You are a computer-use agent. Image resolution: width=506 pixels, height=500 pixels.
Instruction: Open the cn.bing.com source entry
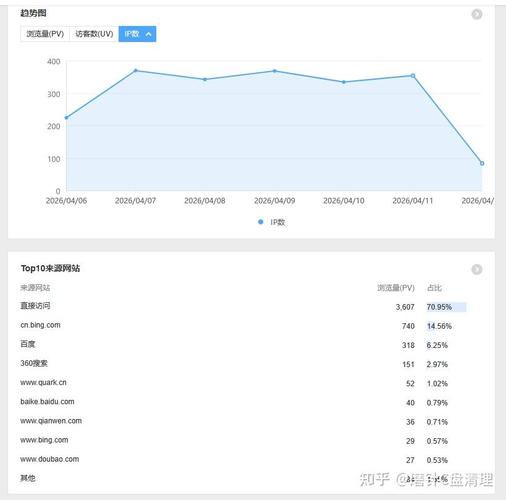click(40, 325)
